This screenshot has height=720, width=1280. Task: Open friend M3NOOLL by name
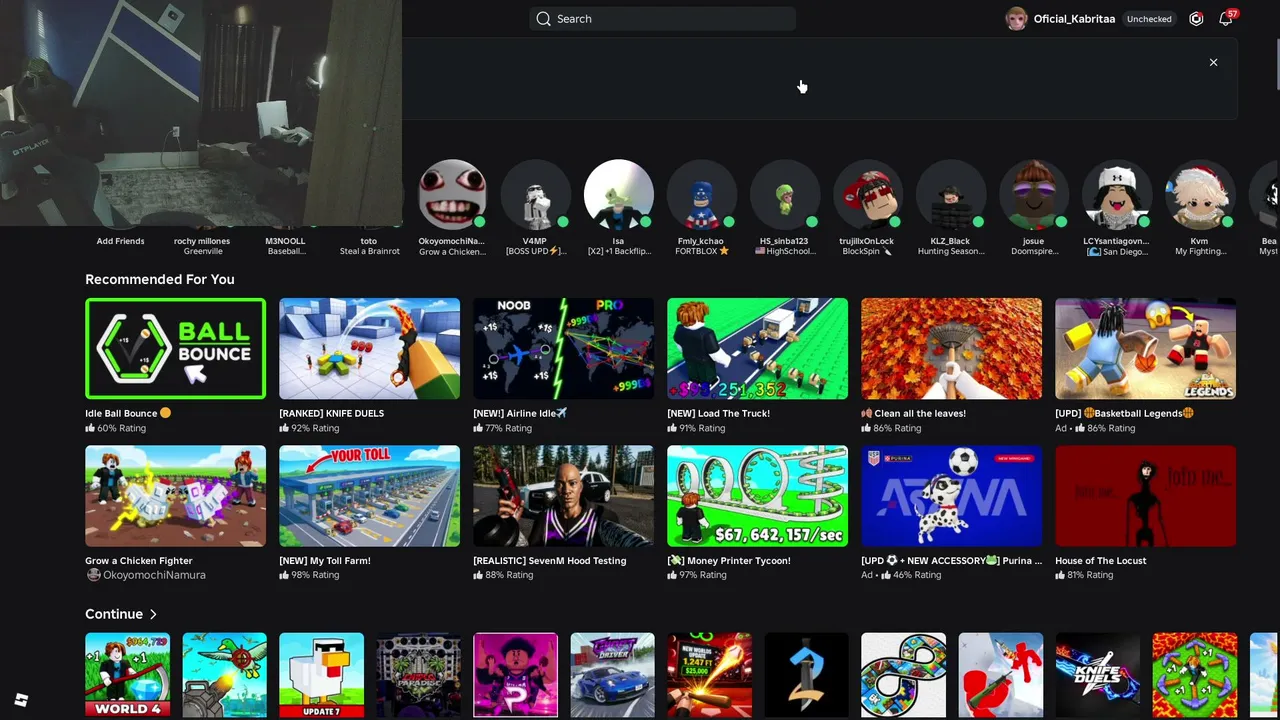285,241
